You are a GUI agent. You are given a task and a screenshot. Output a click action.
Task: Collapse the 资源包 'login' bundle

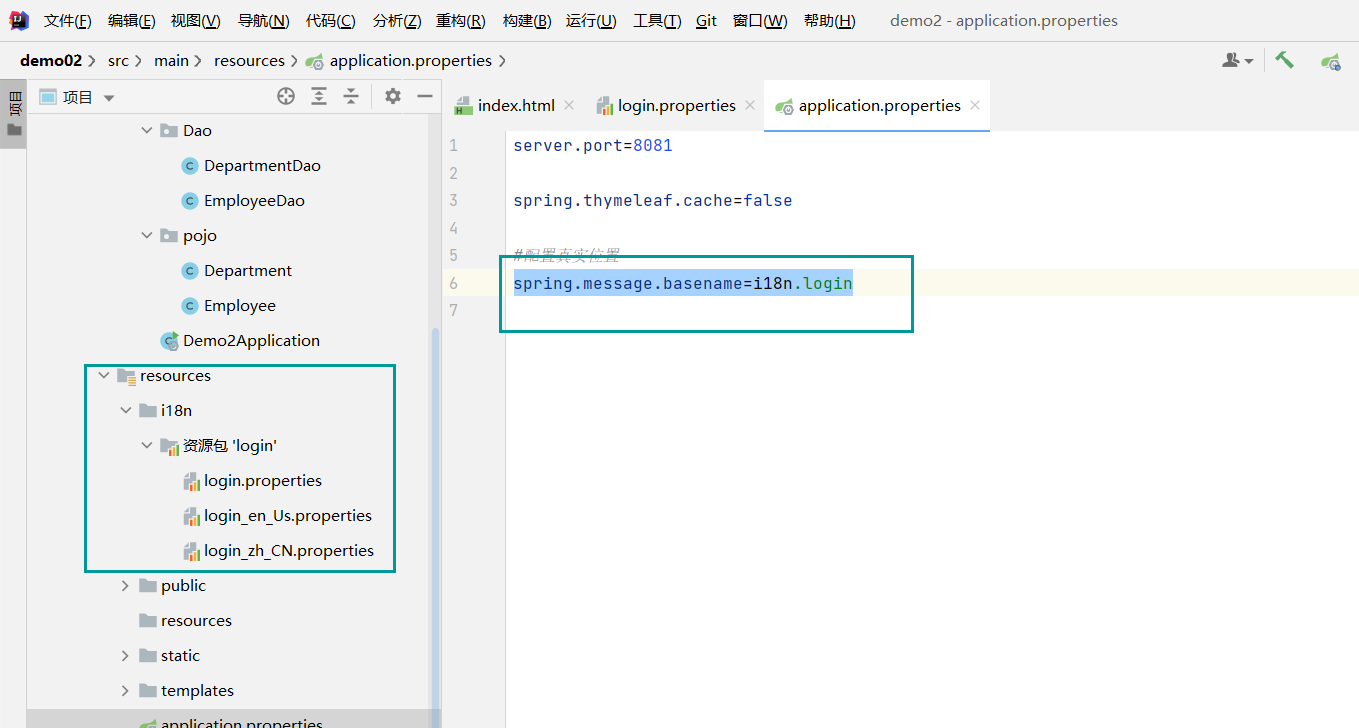pyautogui.click(x=147, y=446)
